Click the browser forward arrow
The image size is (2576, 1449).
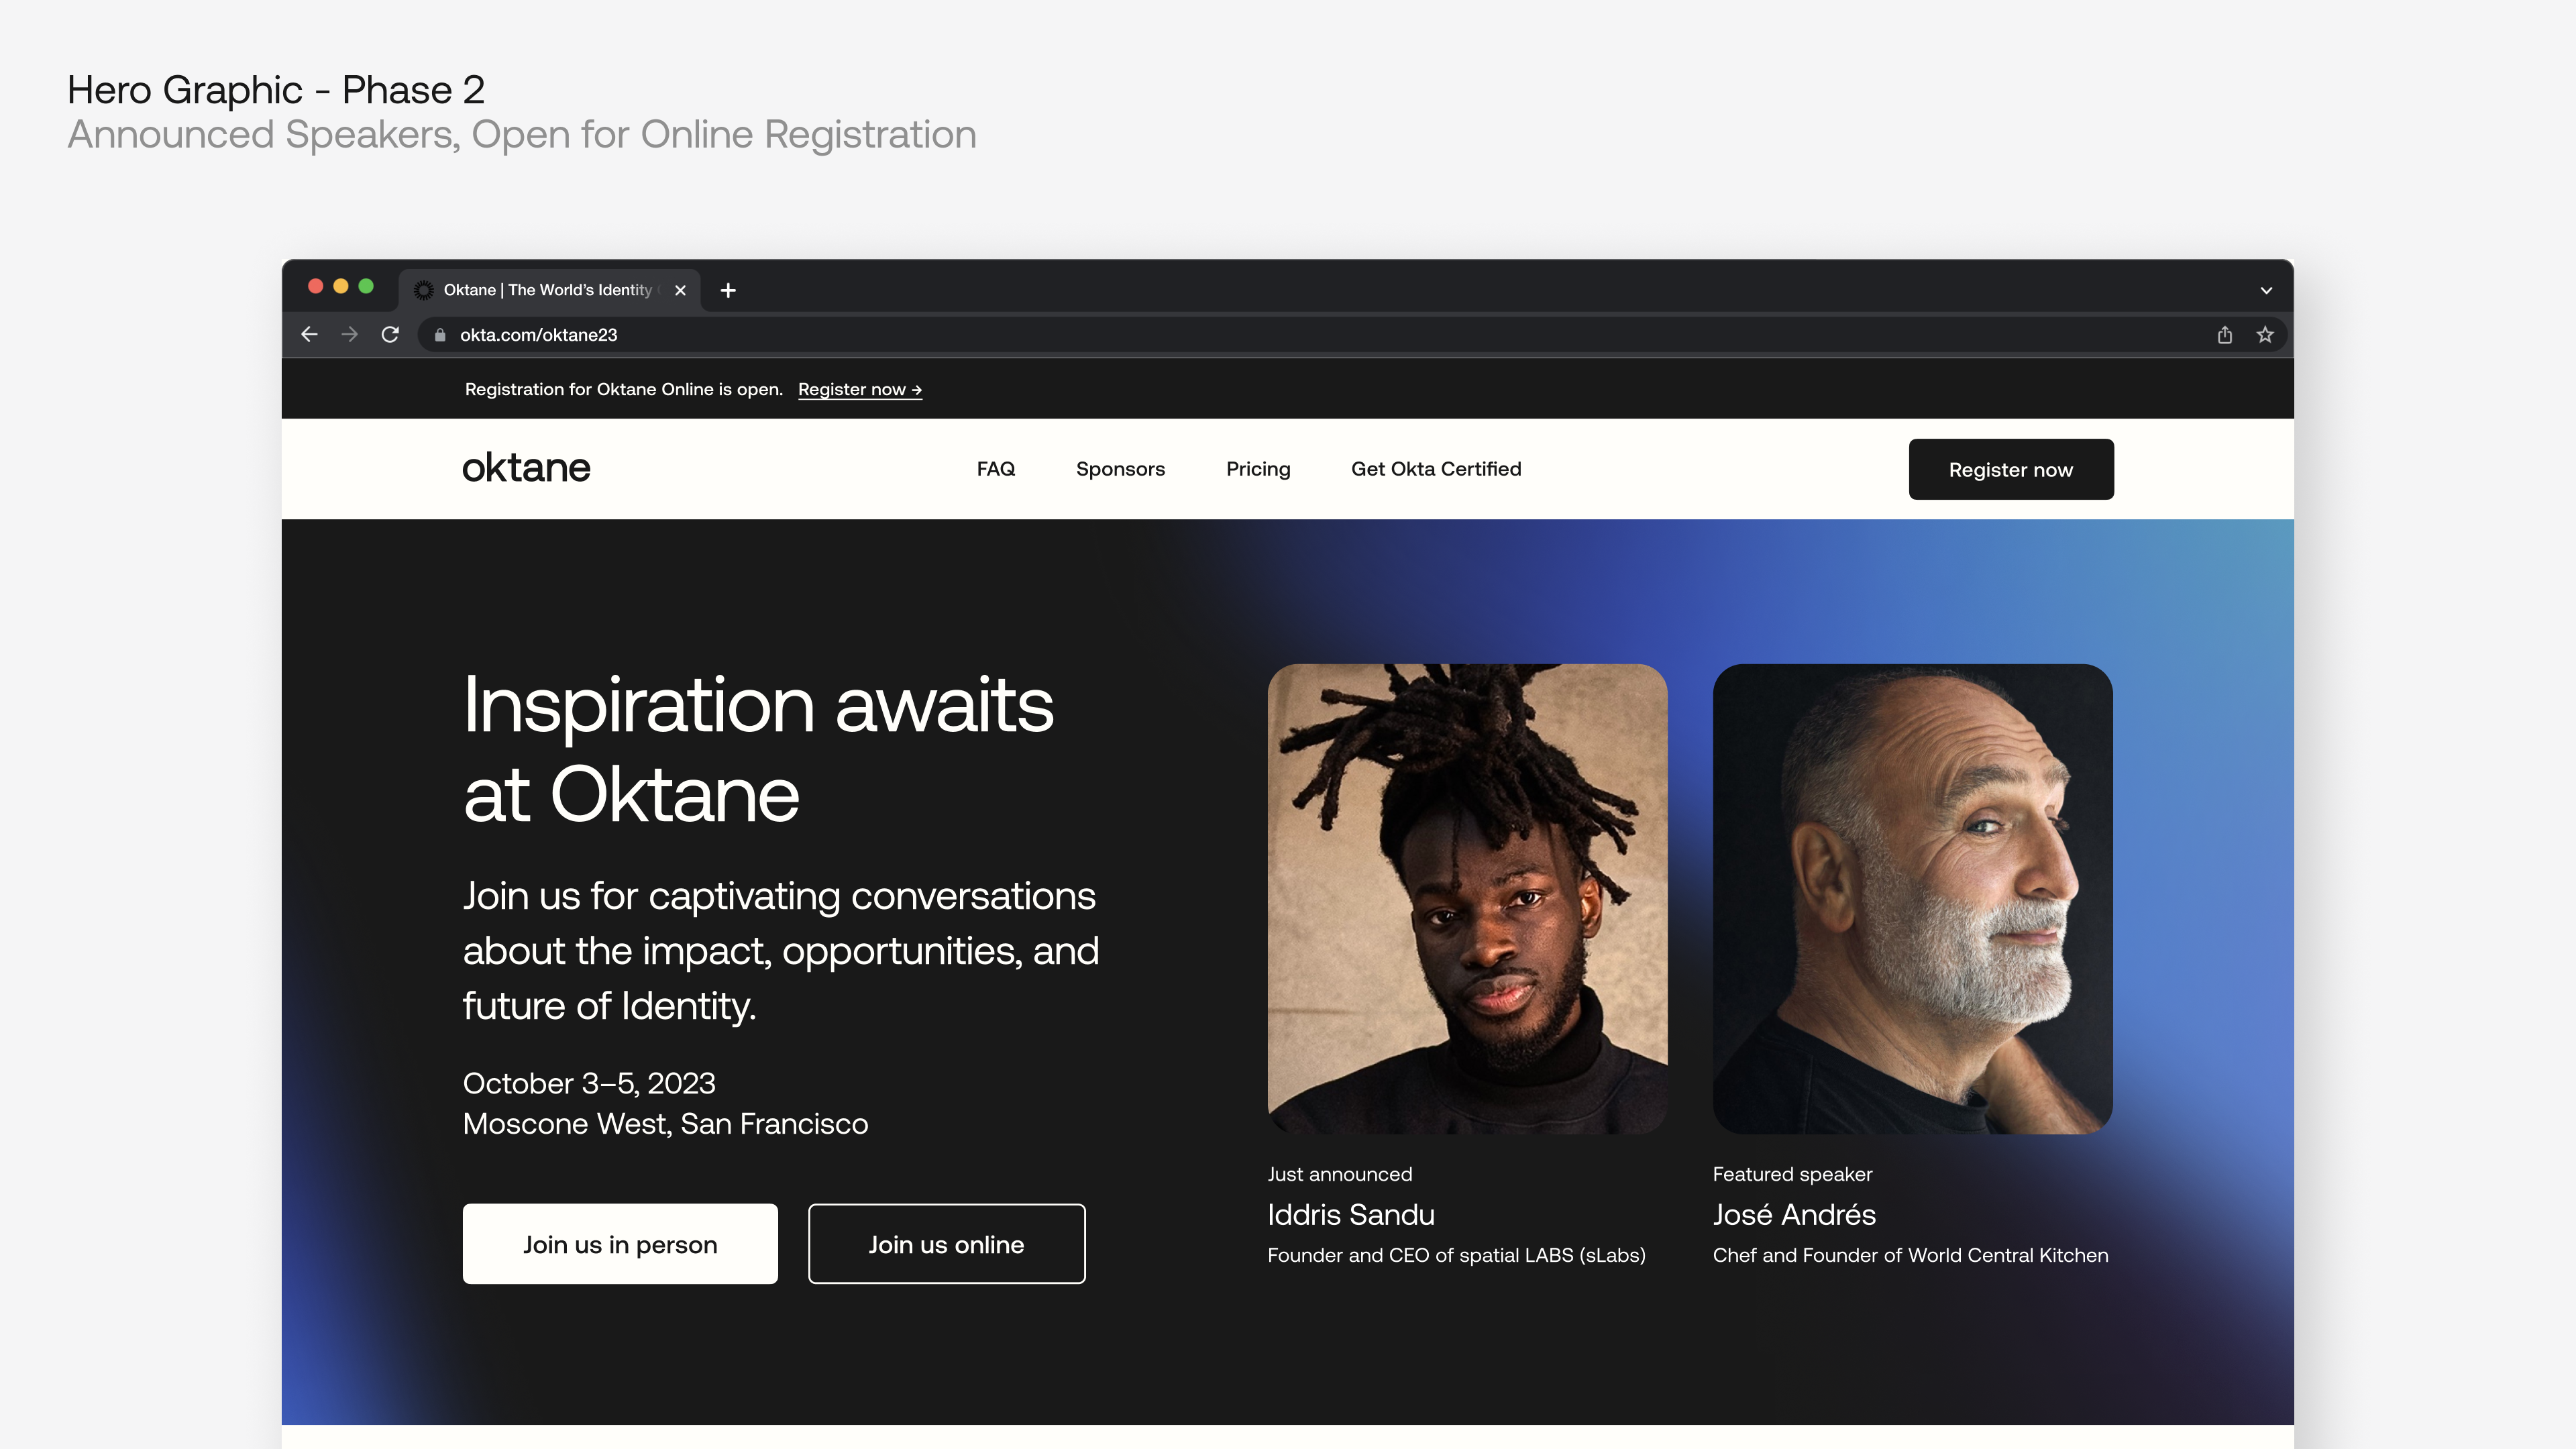coord(349,335)
